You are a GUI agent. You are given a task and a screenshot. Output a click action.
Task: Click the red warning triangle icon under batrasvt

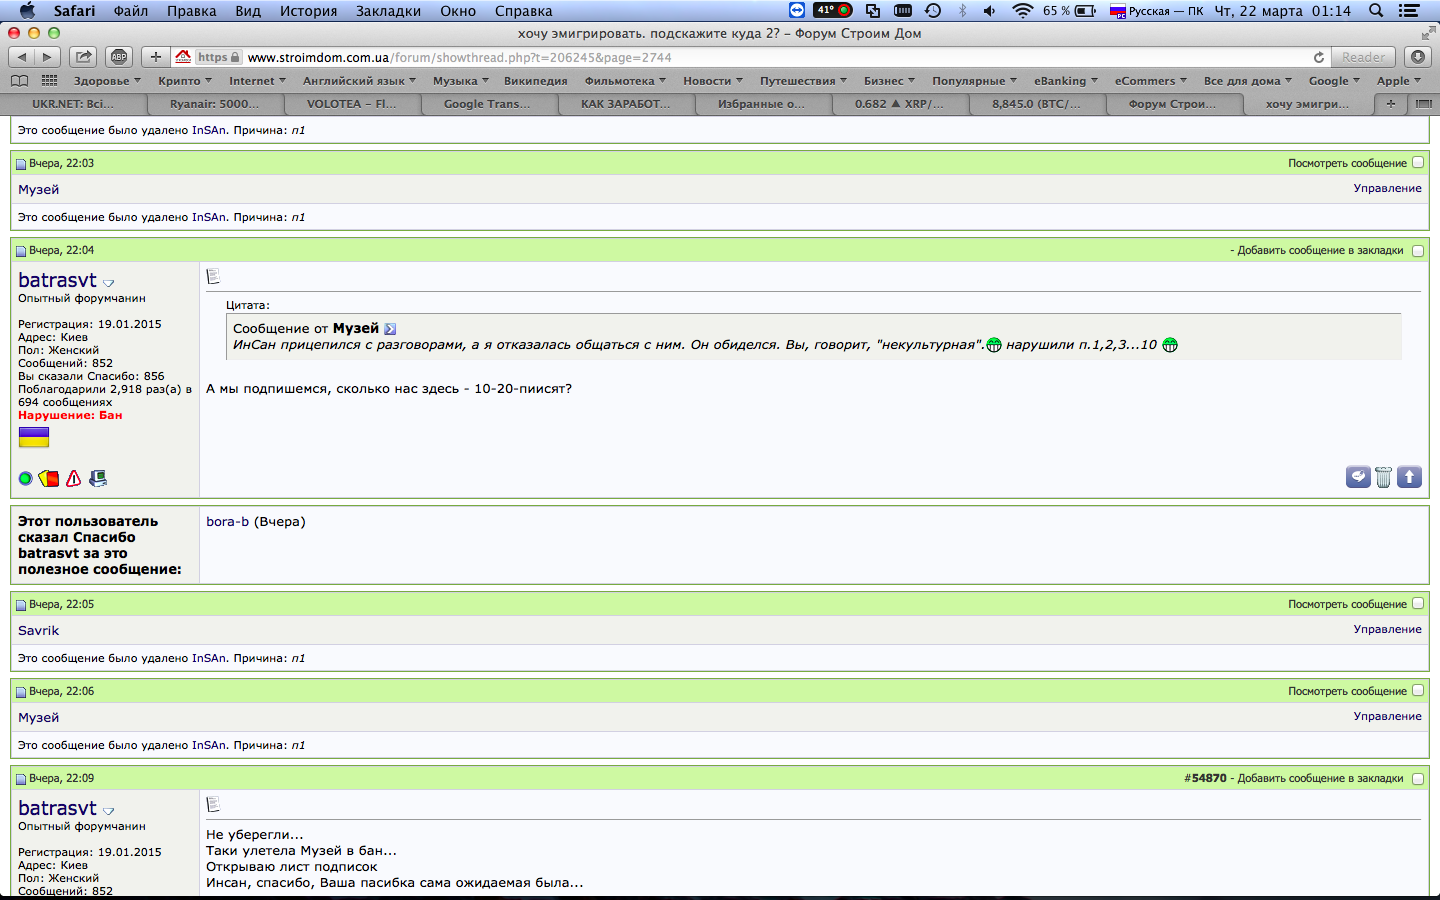pos(73,479)
